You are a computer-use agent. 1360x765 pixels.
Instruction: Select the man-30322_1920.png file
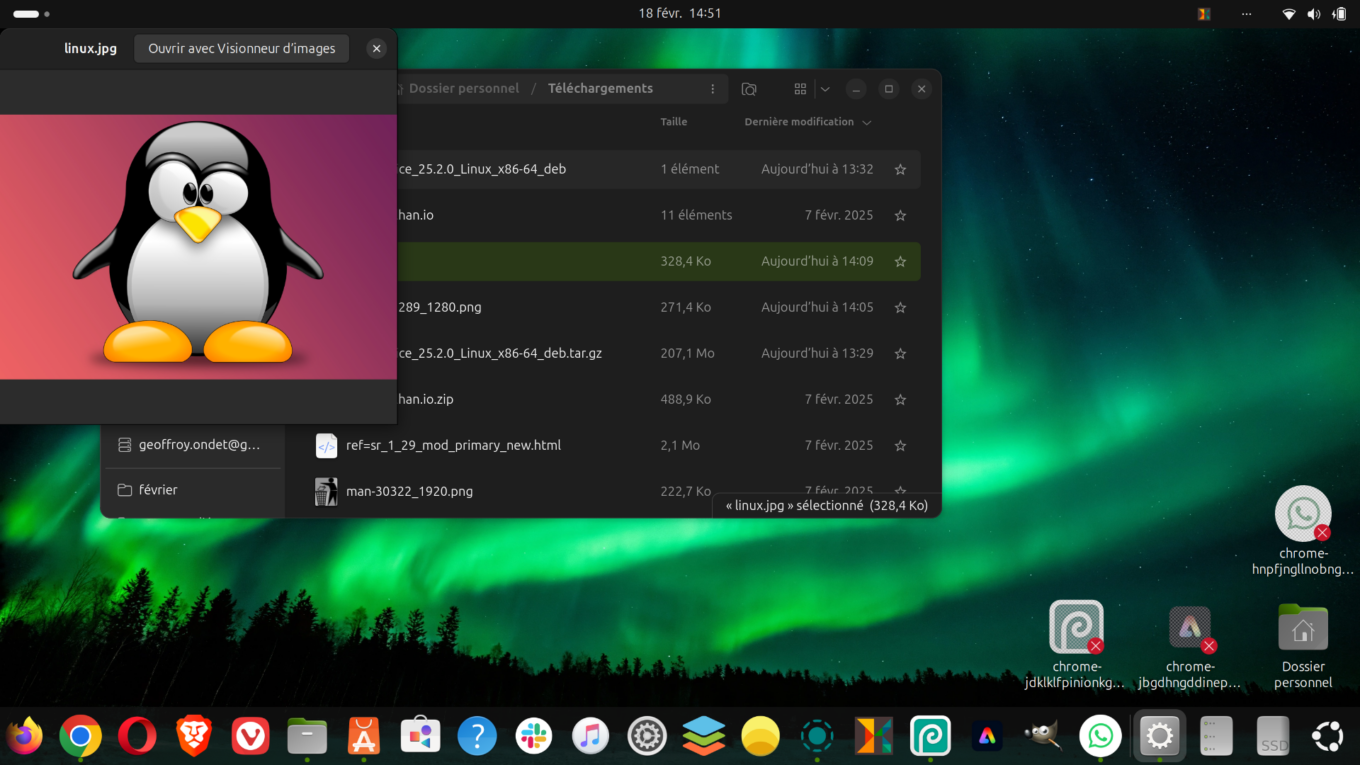pos(410,491)
